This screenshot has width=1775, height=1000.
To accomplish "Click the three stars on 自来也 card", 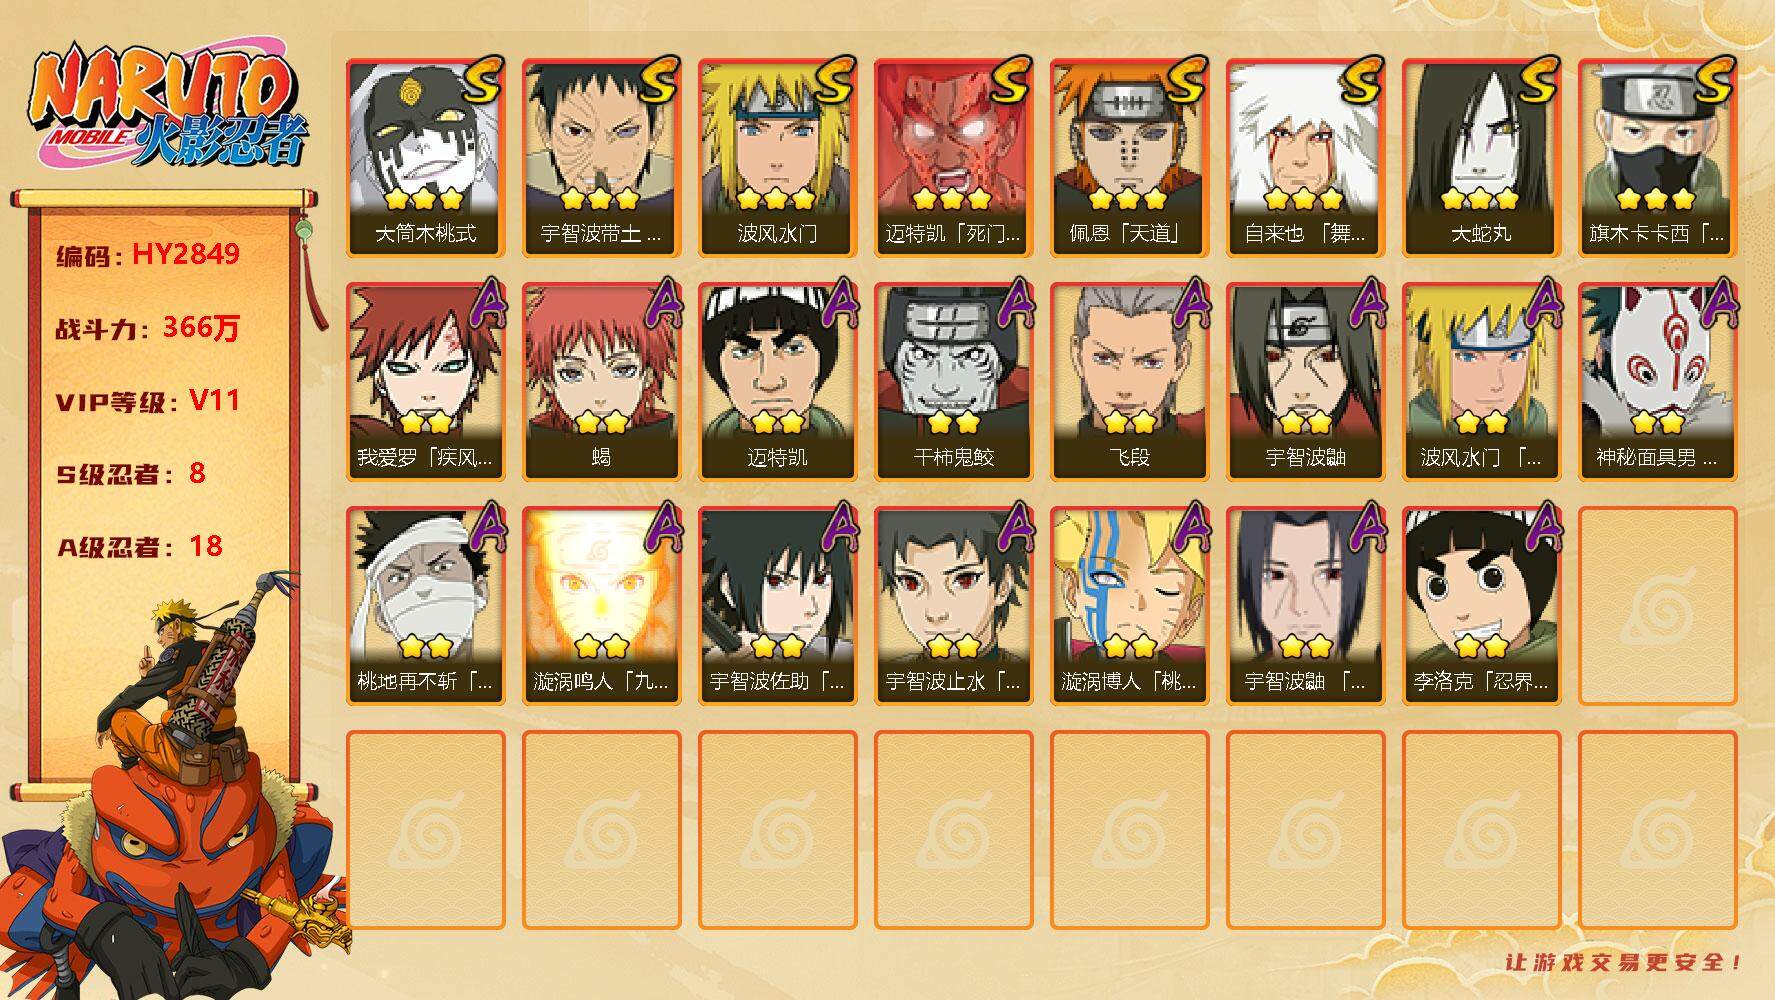I will (1305, 199).
